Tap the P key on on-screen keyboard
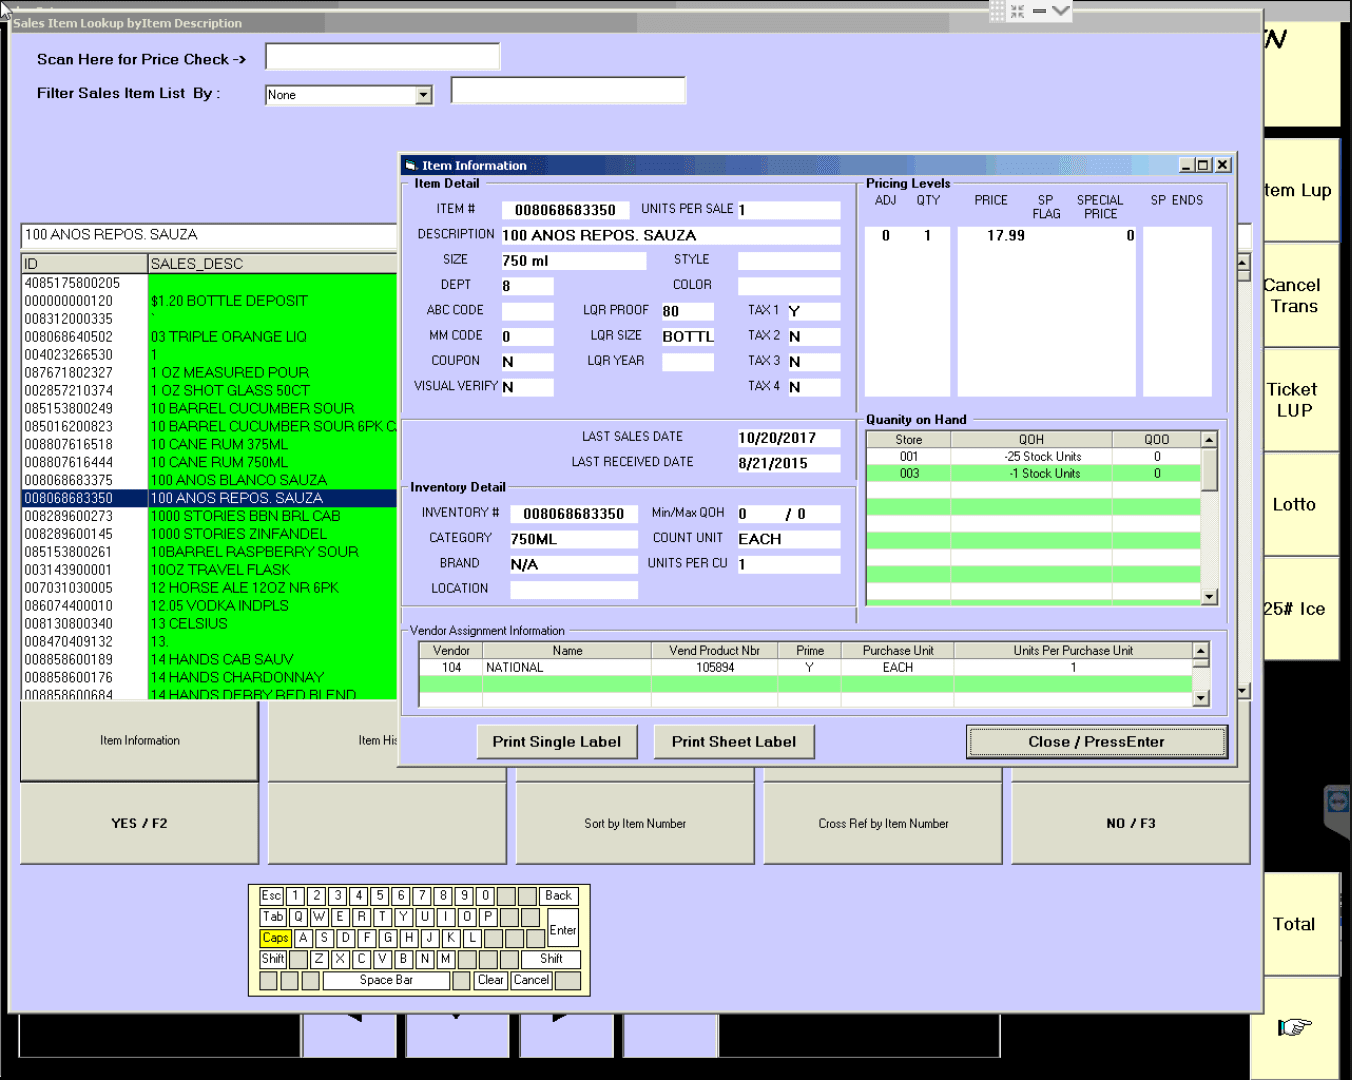Viewport: 1352px width, 1080px height. (487, 917)
